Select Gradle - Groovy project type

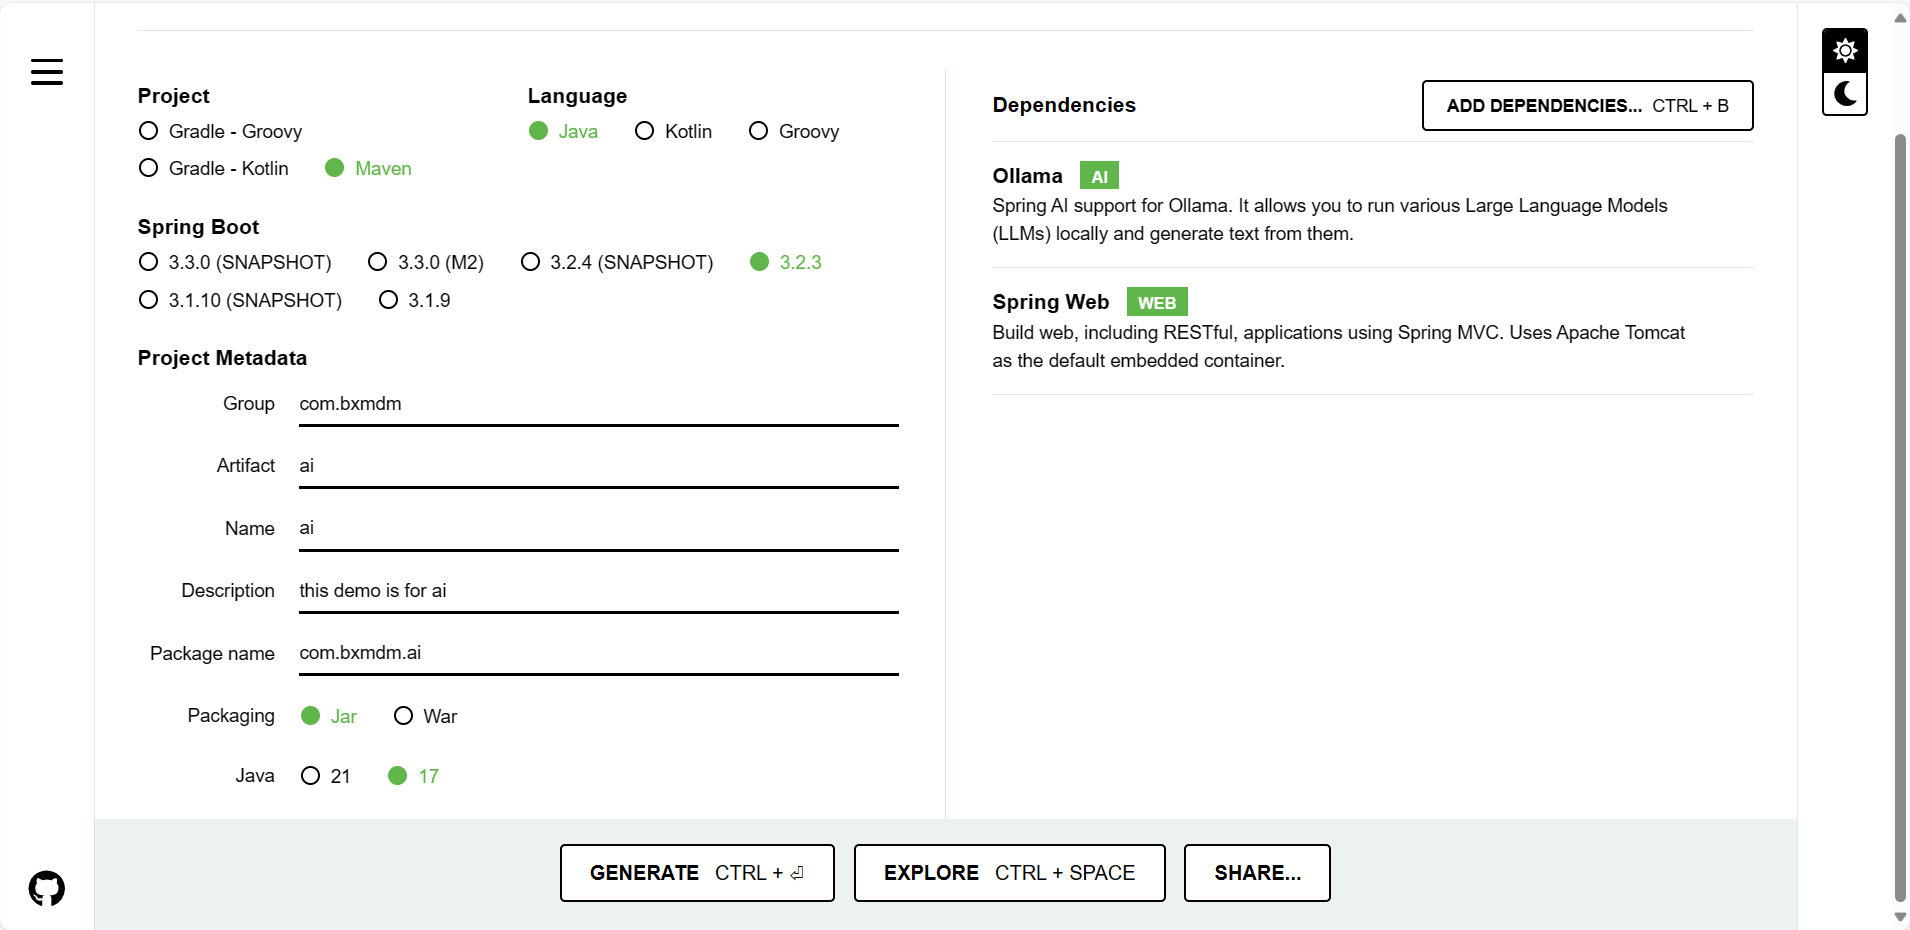point(220,131)
